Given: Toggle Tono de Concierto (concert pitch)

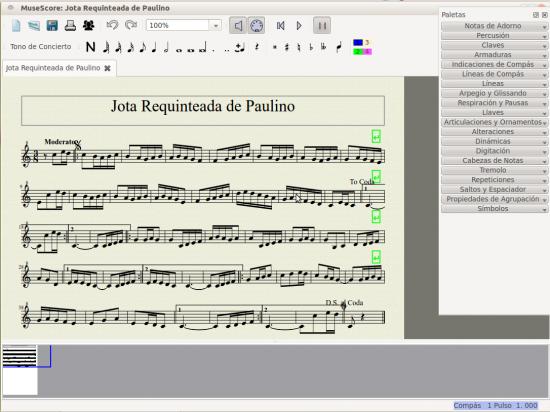Looking at the screenshot, I should [41, 47].
